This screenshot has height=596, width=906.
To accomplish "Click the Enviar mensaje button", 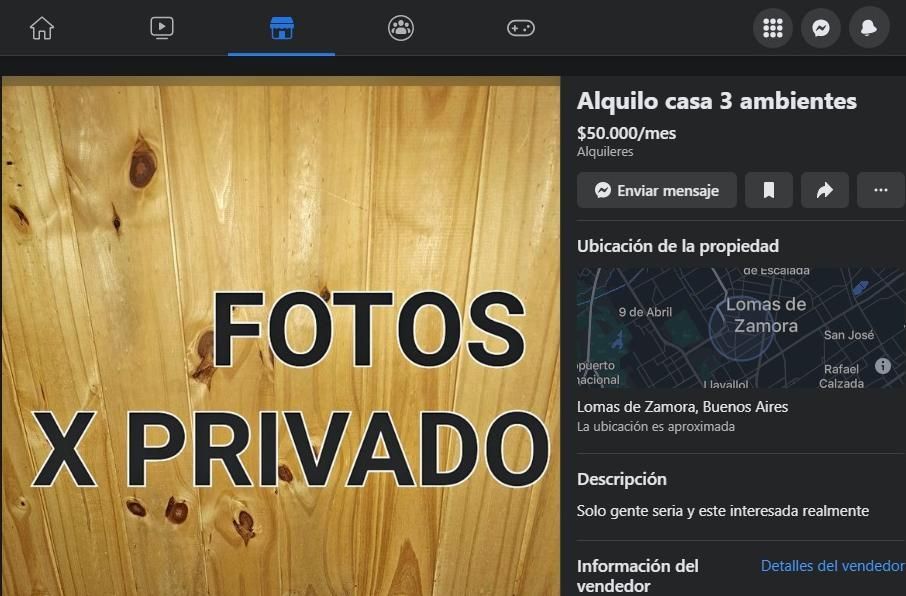I will pos(657,190).
